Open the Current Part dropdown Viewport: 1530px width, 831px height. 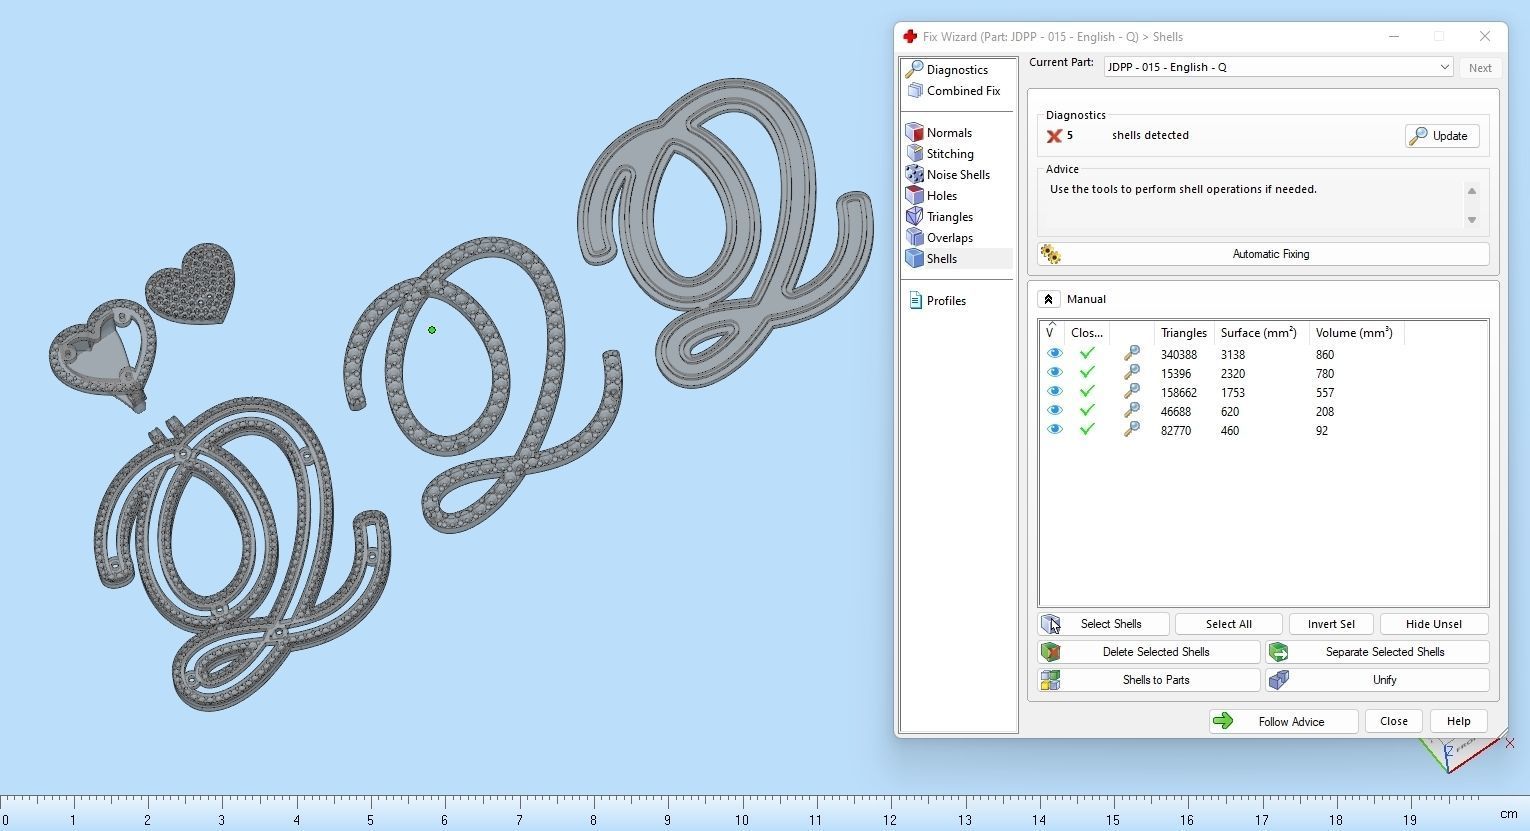click(x=1278, y=67)
